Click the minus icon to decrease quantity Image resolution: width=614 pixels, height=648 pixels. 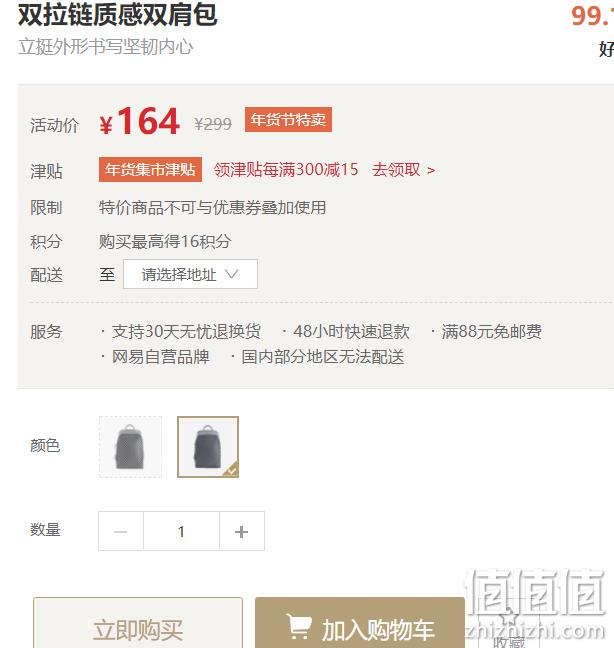coord(120,531)
